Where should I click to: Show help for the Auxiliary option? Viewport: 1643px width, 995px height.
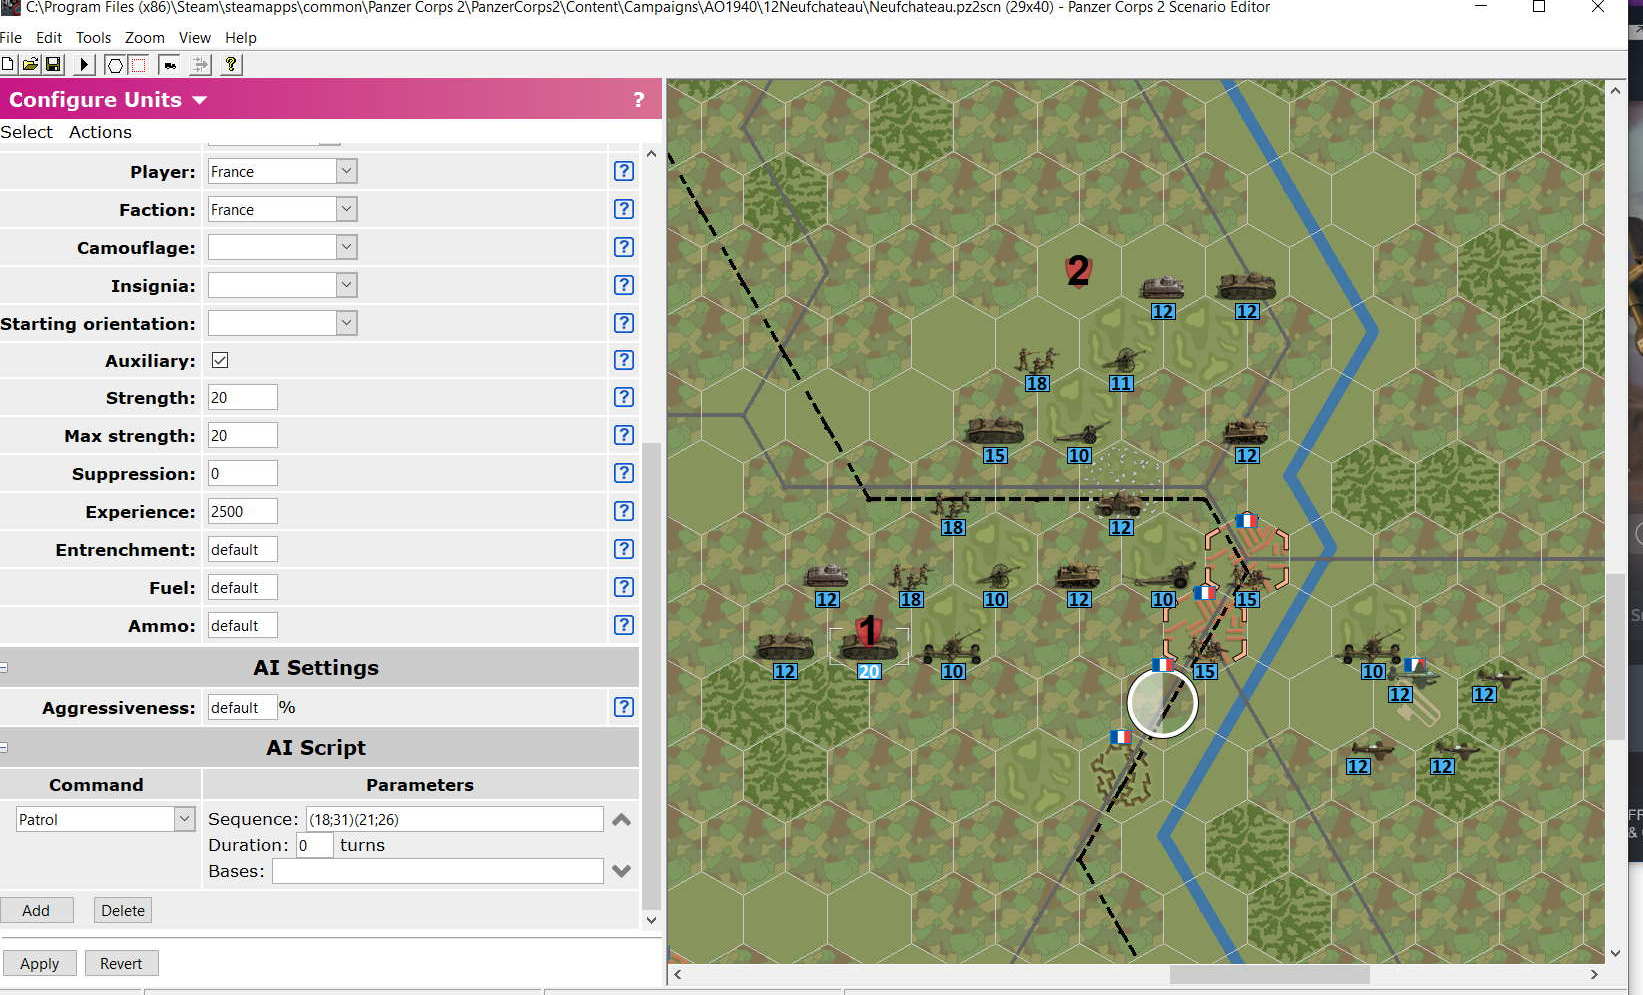pyautogui.click(x=624, y=360)
